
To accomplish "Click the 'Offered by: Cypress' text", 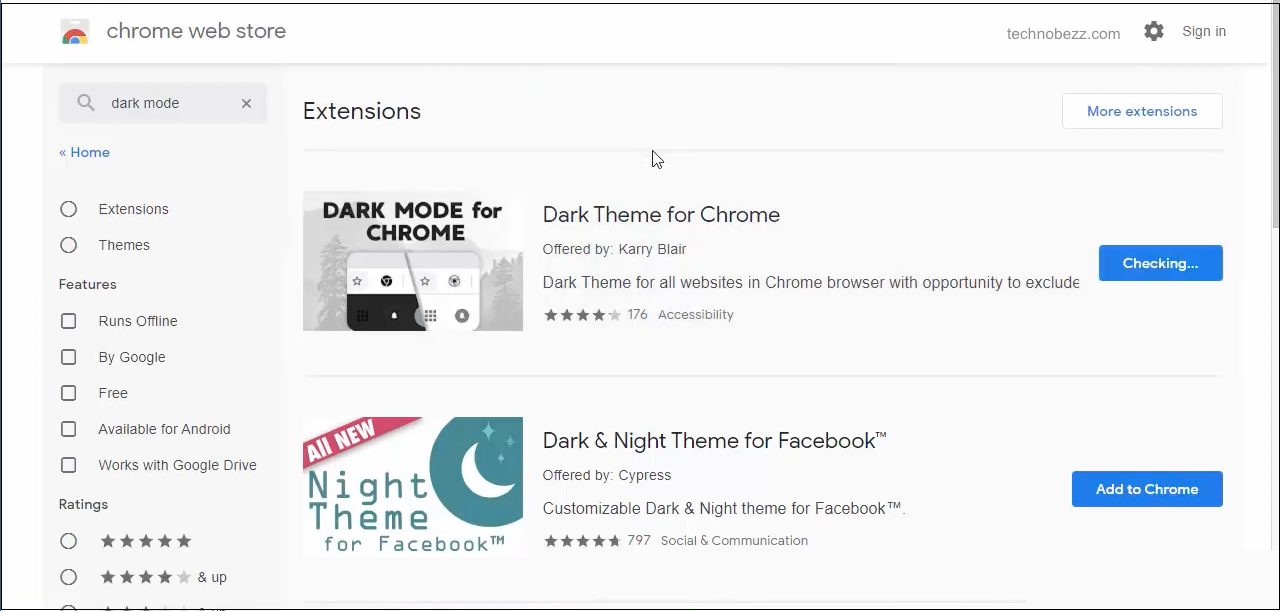I will click(607, 475).
